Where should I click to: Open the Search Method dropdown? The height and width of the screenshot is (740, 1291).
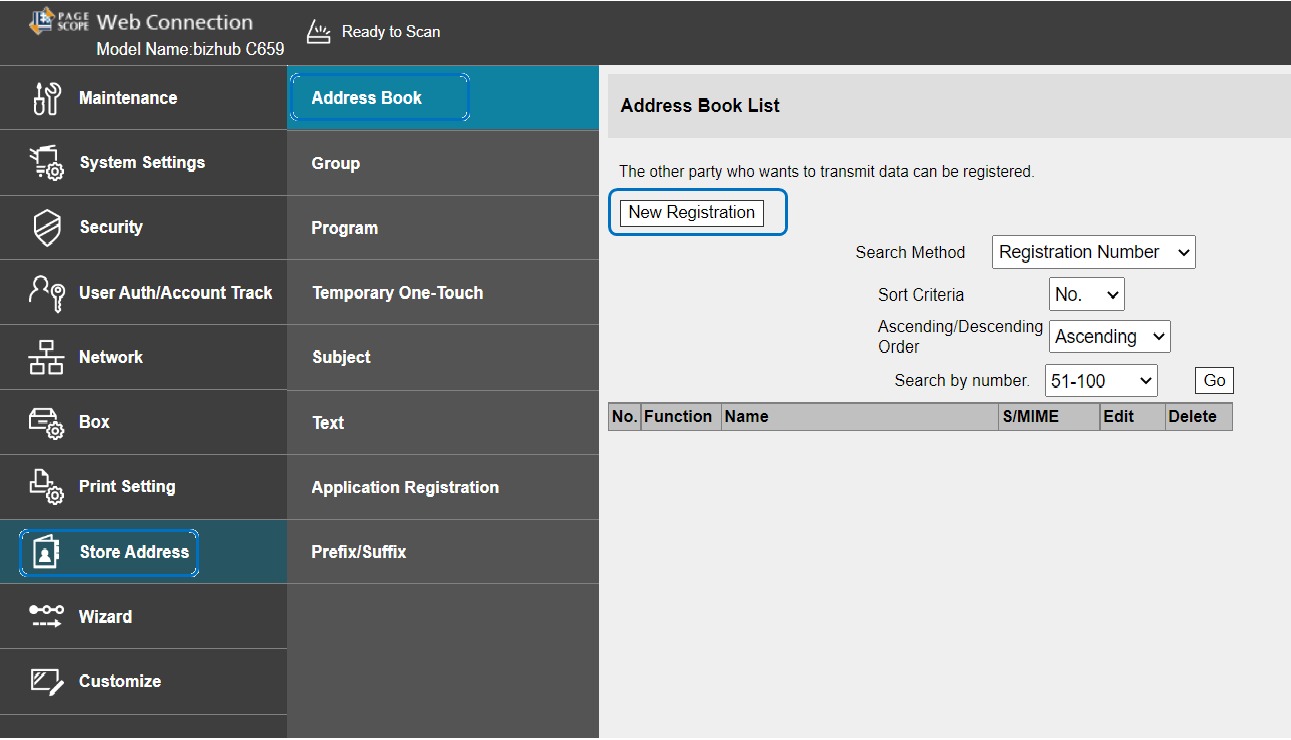pyautogui.click(x=1093, y=252)
